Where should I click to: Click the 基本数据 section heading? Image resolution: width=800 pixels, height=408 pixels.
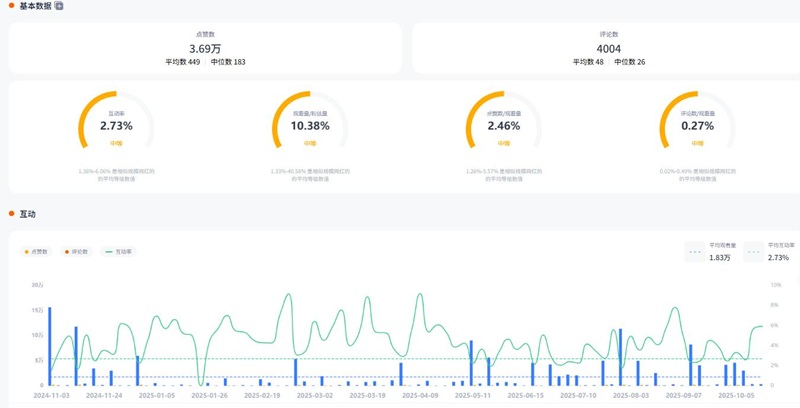tap(36, 6)
